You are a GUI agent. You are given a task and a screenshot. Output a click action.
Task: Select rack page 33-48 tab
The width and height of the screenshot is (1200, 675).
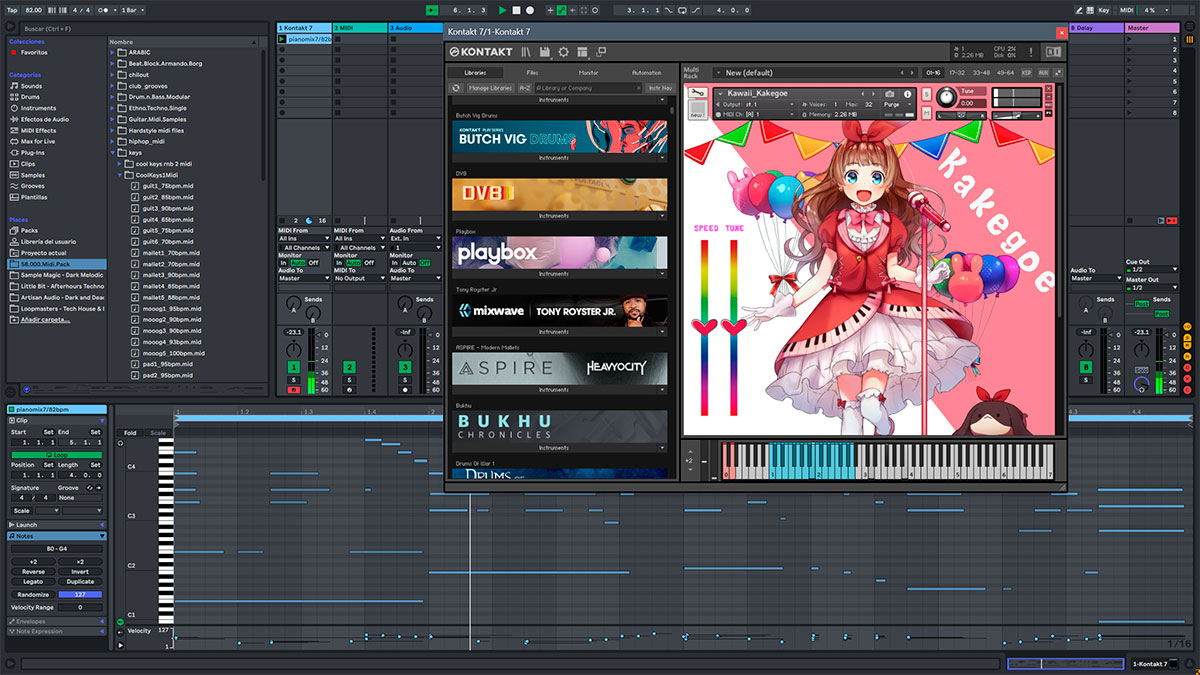981,73
